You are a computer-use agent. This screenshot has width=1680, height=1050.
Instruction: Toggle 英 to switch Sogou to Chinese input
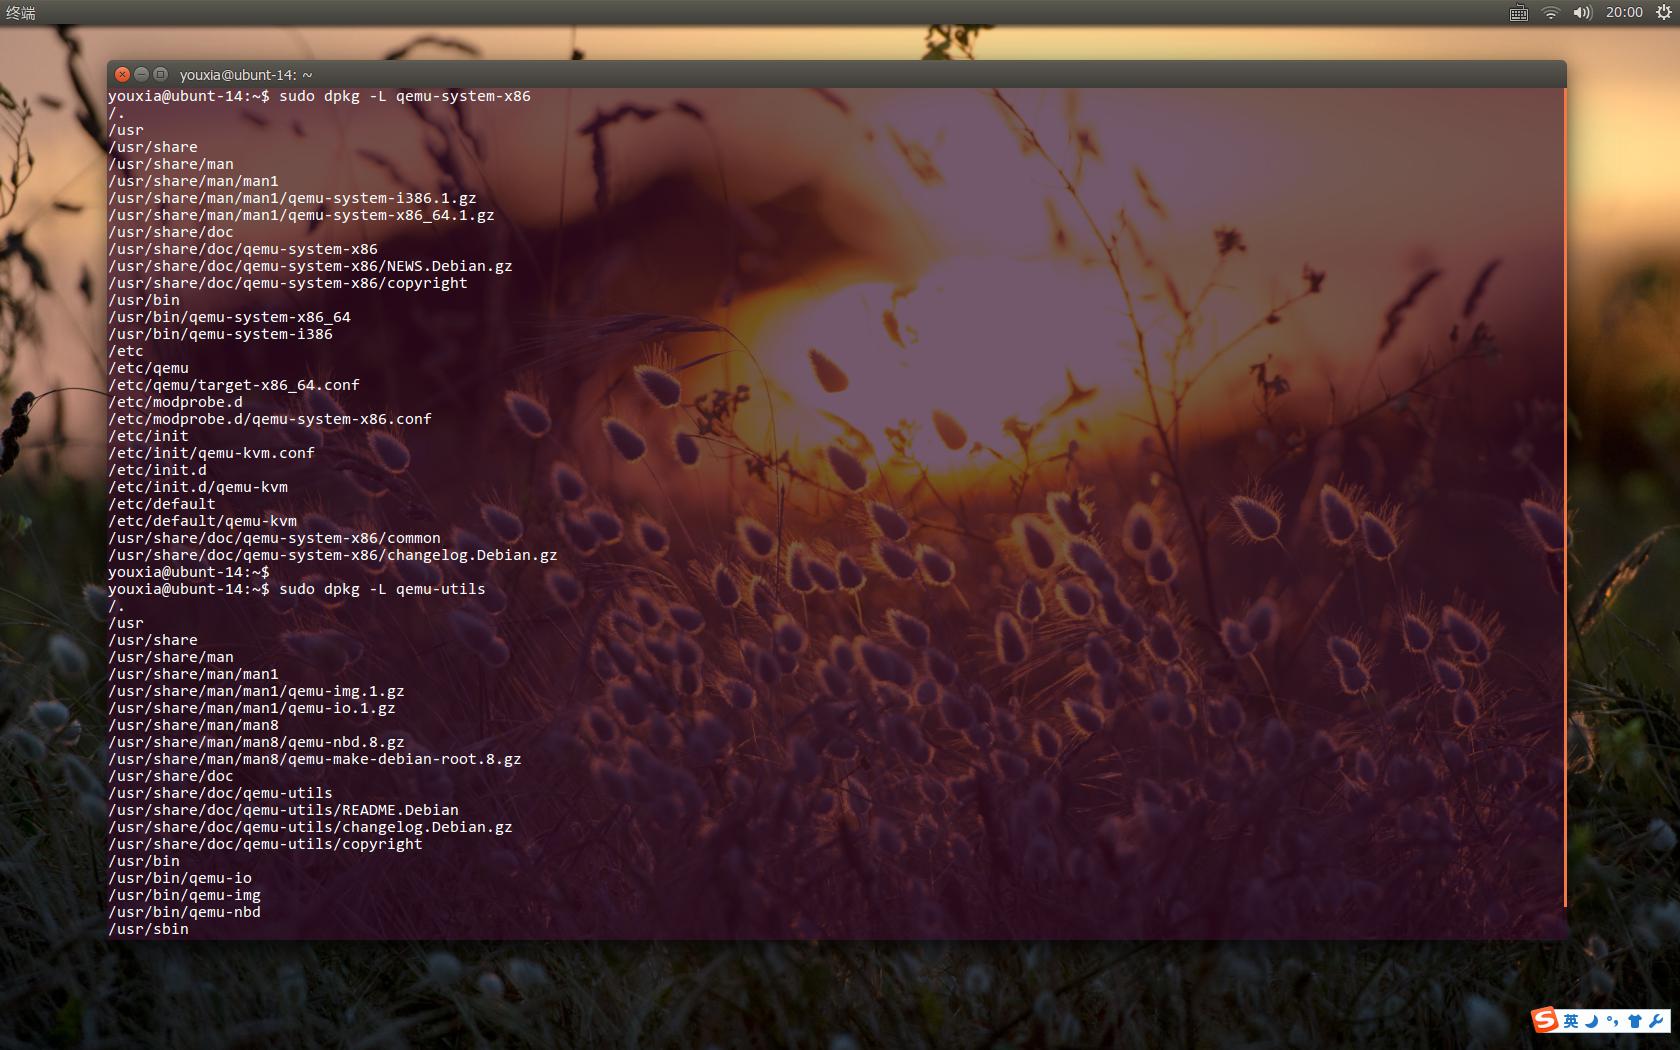pos(1571,1021)
